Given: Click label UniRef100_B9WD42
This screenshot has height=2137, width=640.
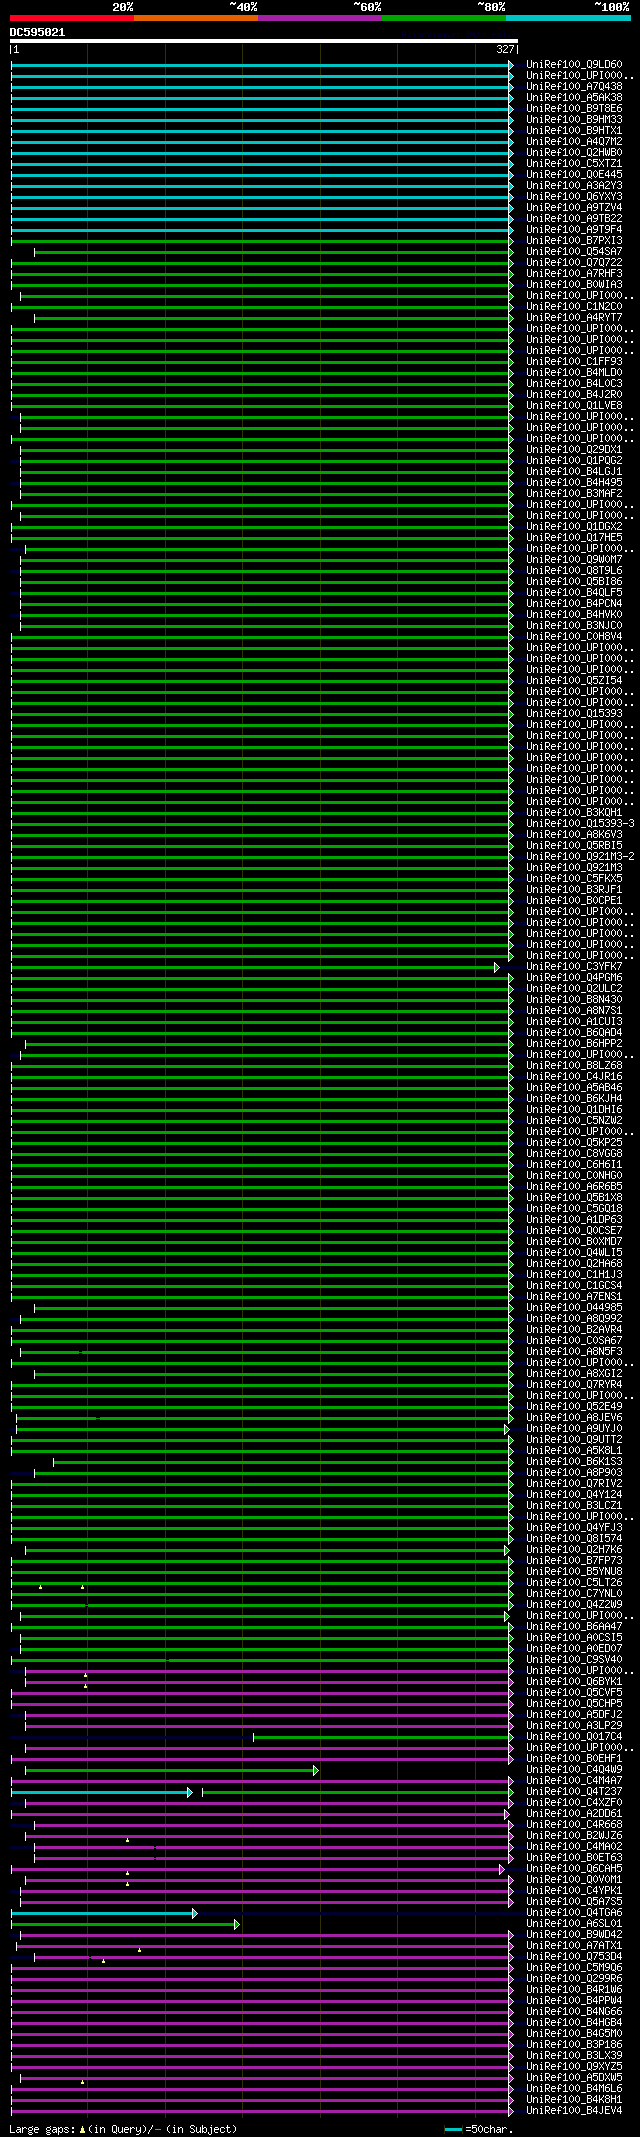Looking at the screenshot, I should click(574, 1935).
